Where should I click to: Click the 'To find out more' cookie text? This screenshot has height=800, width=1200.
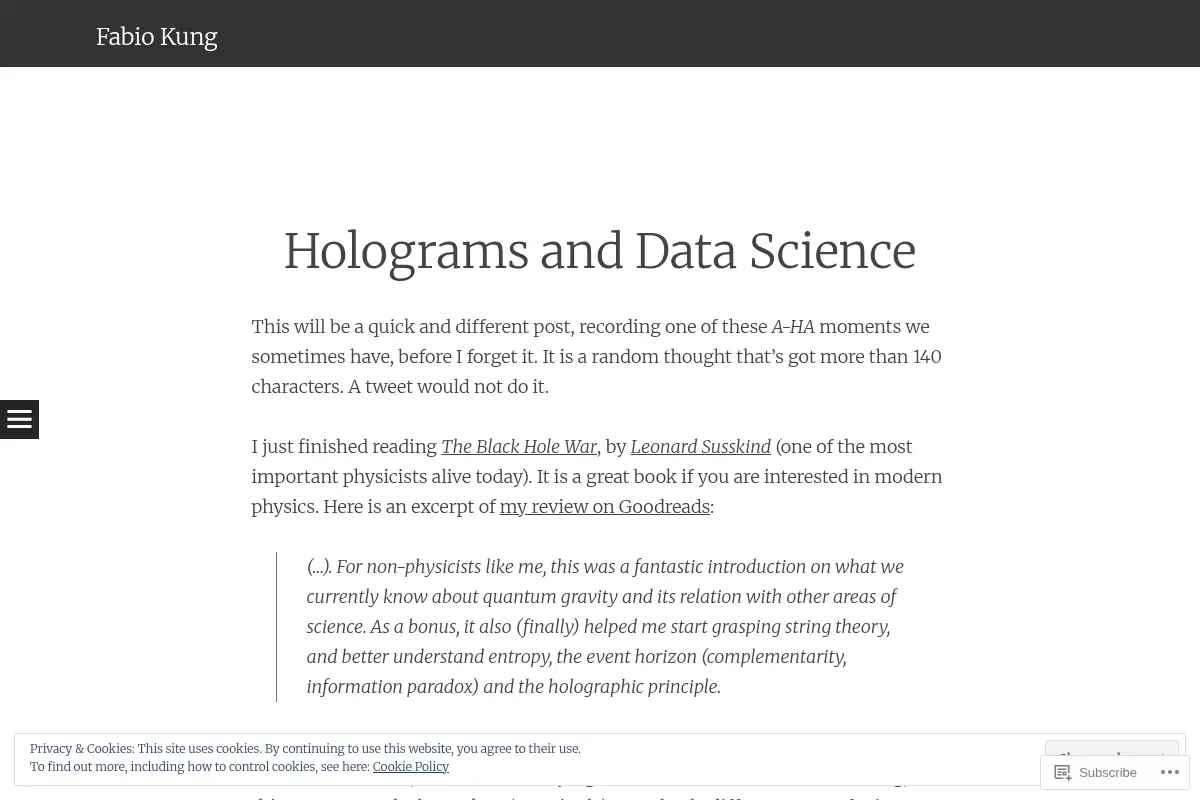click(x=200, y=767)
